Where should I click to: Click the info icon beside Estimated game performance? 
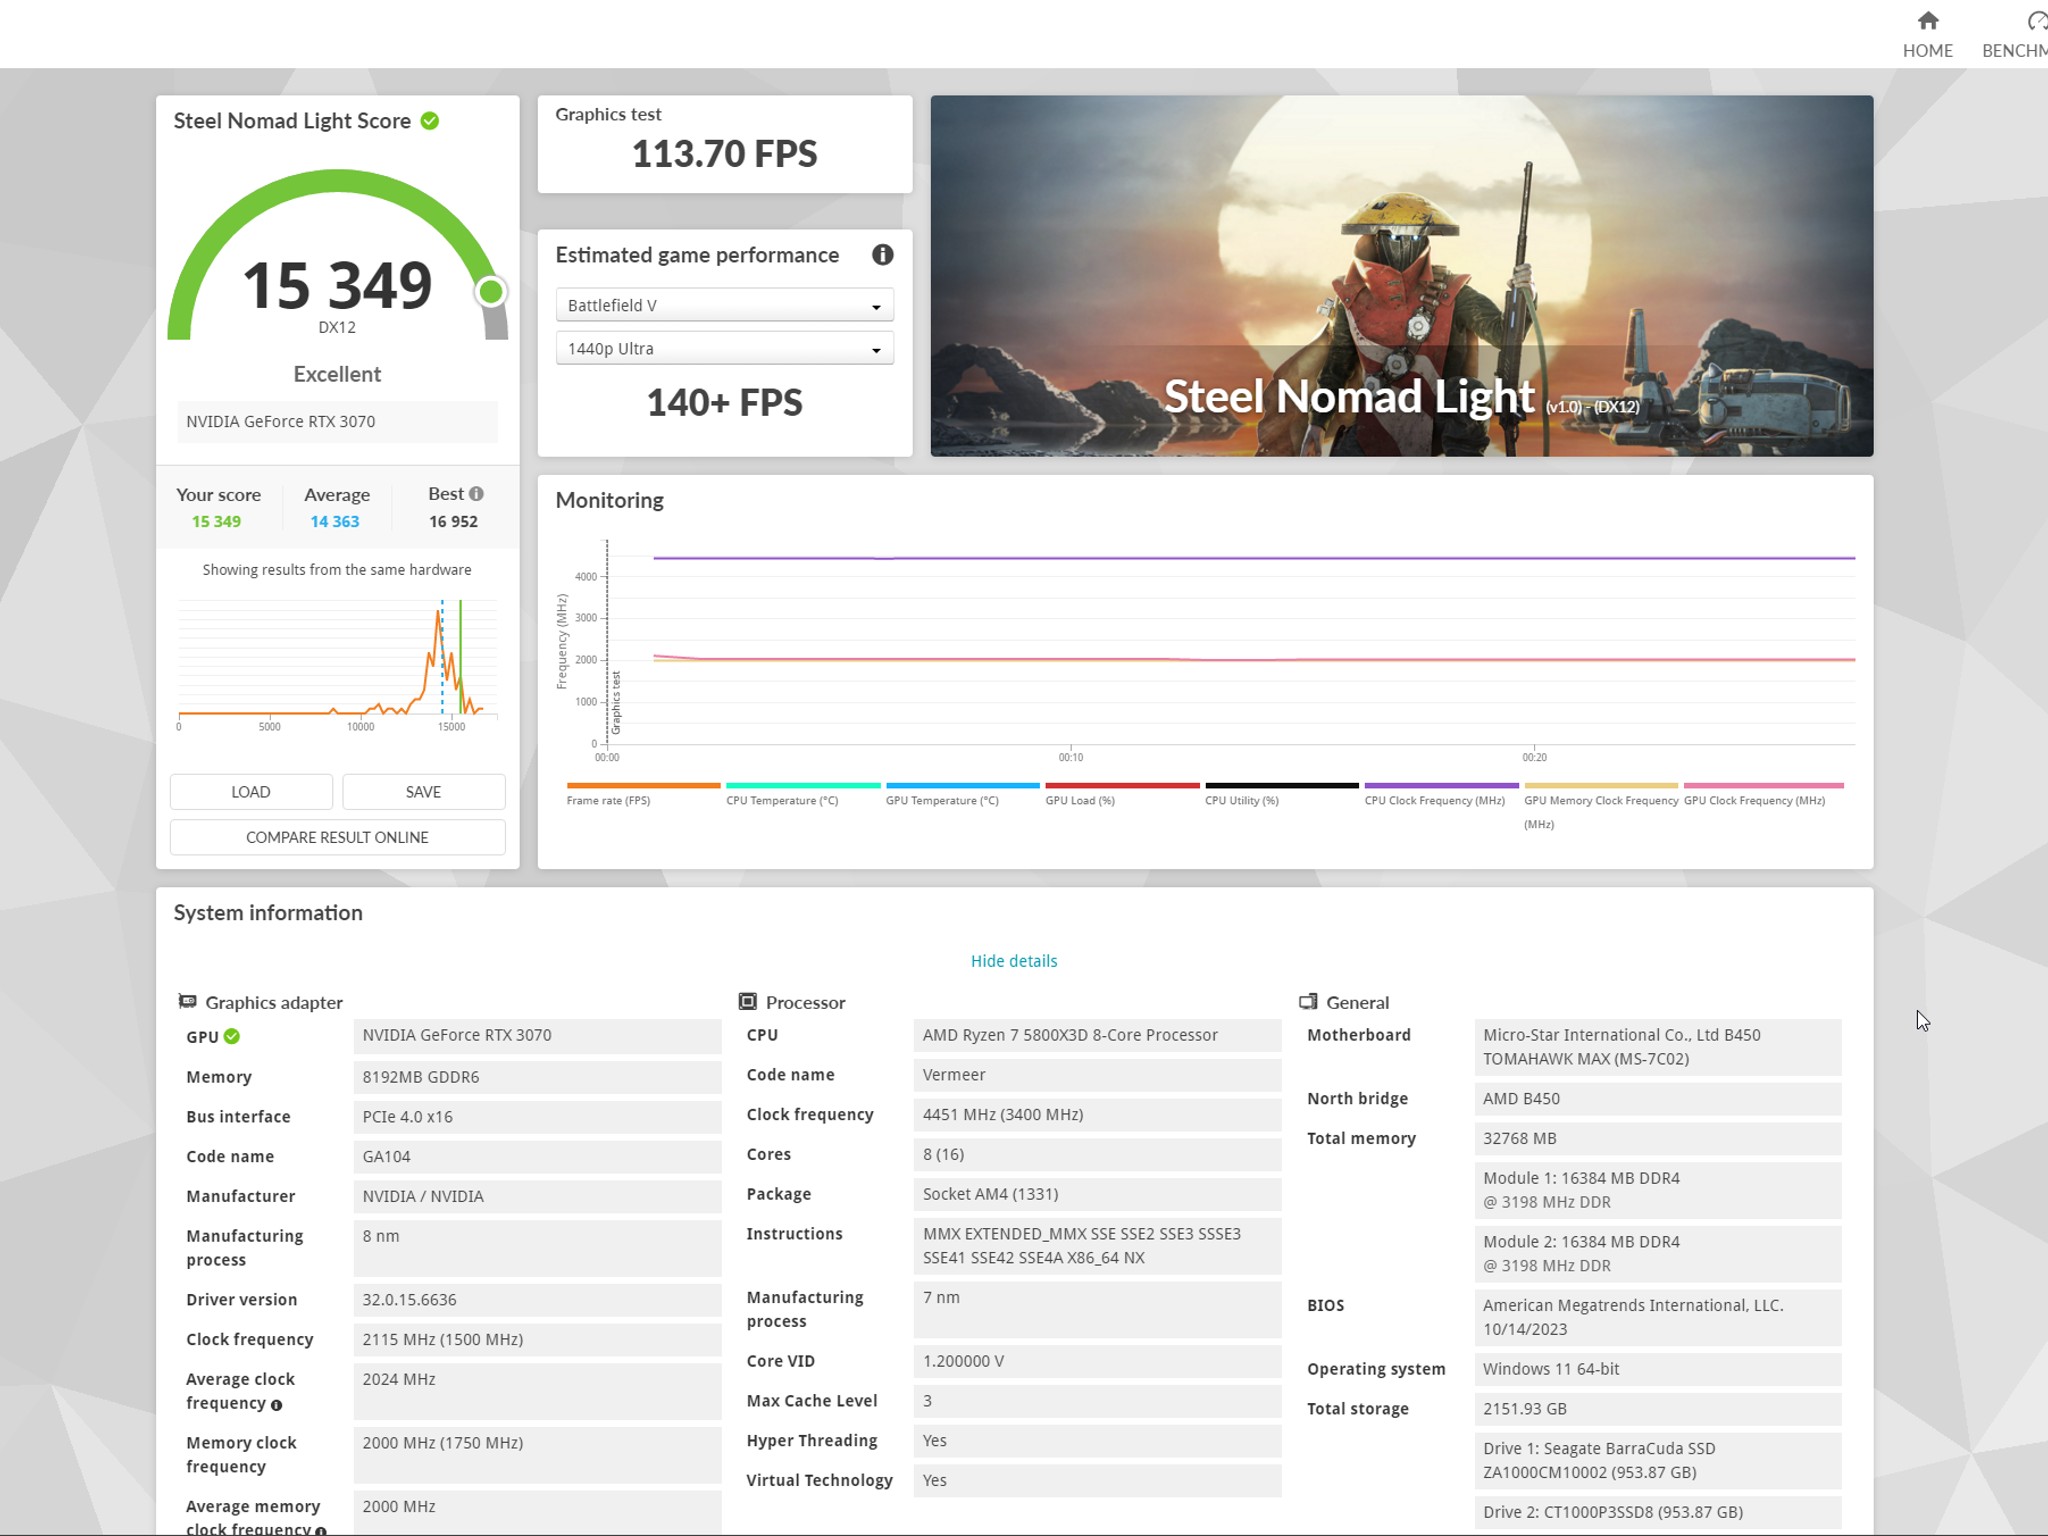click(x=882, y=255)
